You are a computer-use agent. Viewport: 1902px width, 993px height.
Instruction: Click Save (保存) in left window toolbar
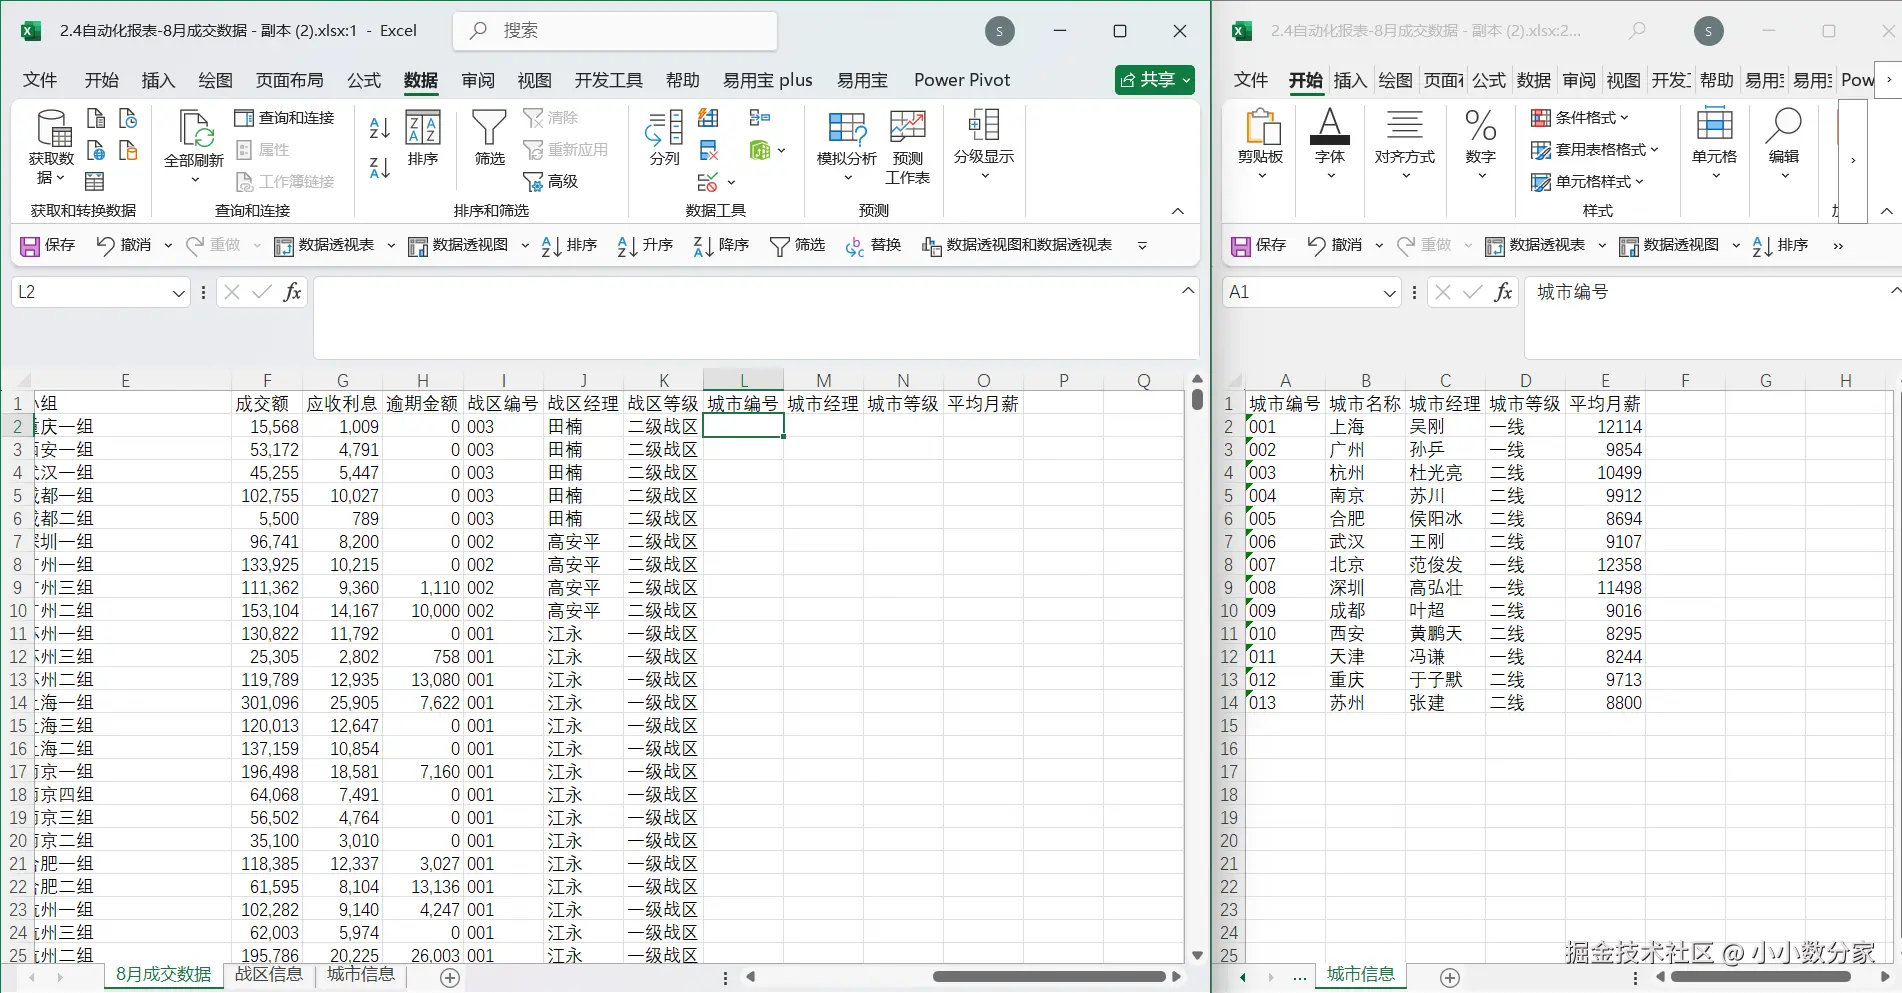(48, 245)
